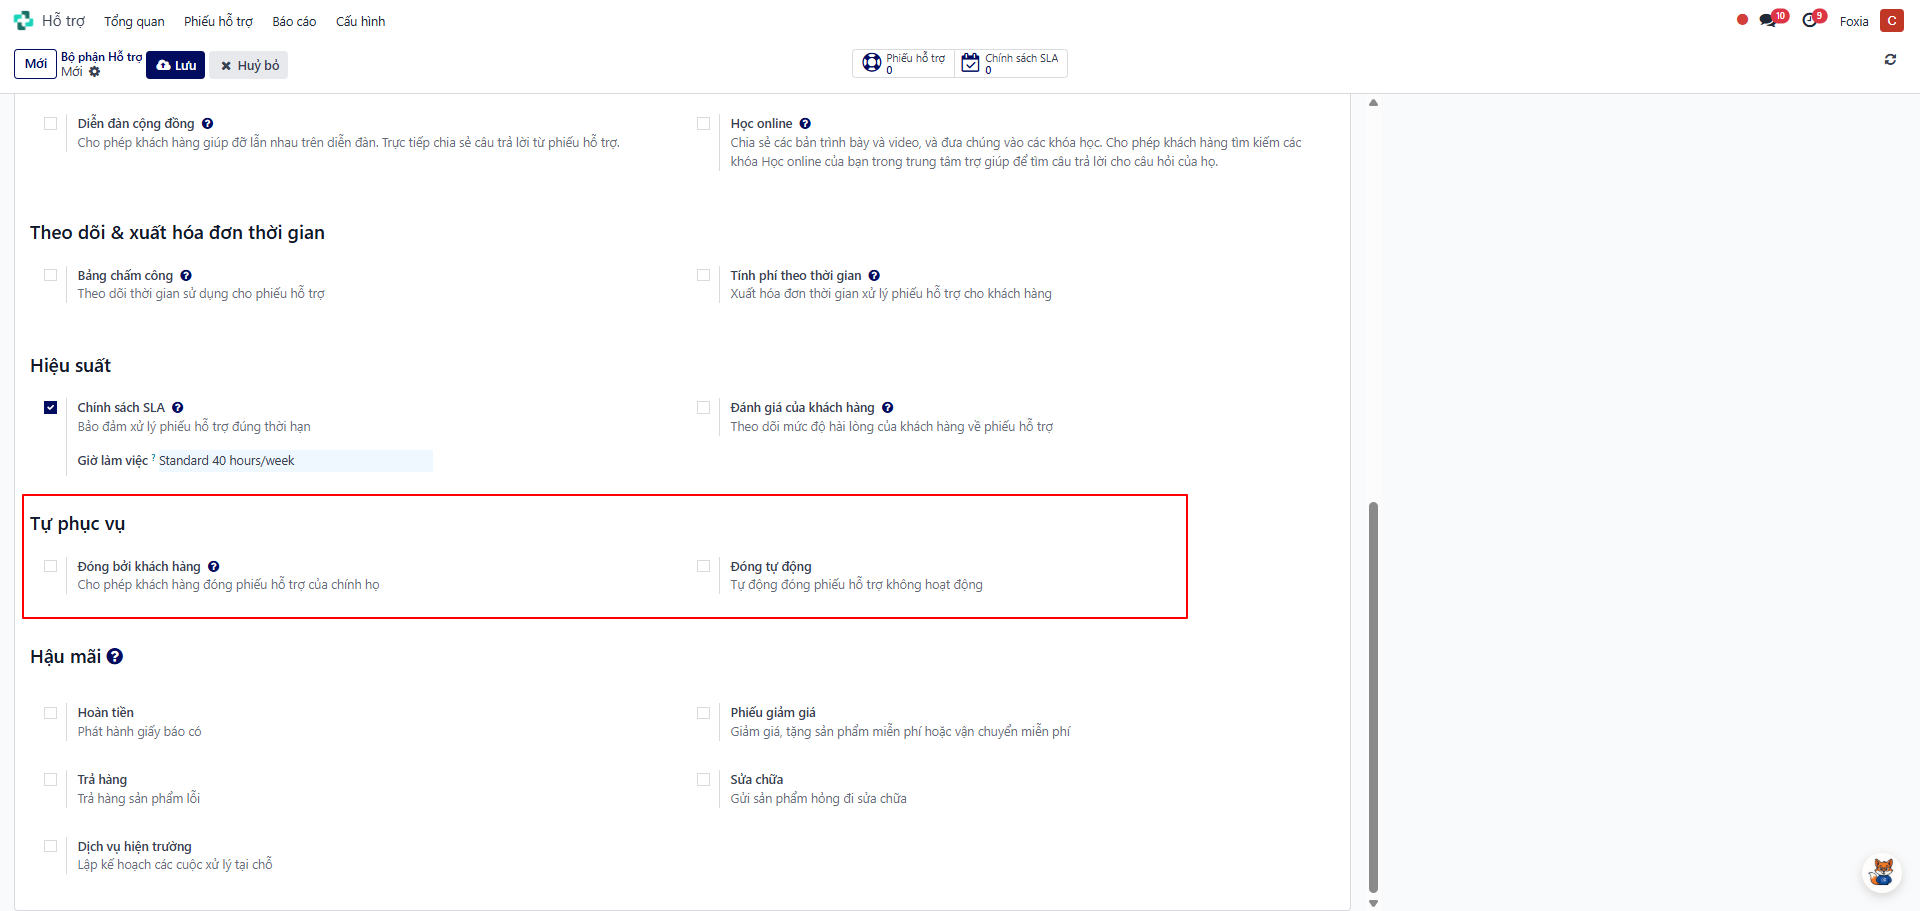The height and width of the screenshot is (911, 1920).
Task: Click the help icon next to Chính sách SLA
Action: click(x=178, y=408)
